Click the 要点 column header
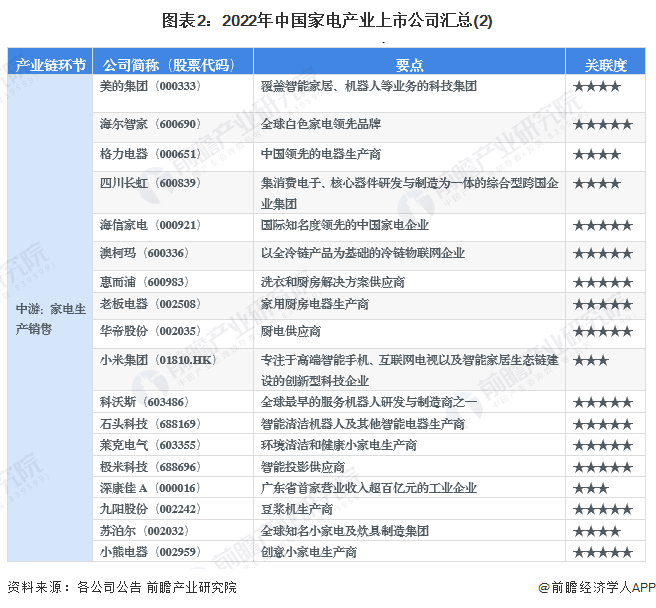656x608 pixels. pos(409,65)
